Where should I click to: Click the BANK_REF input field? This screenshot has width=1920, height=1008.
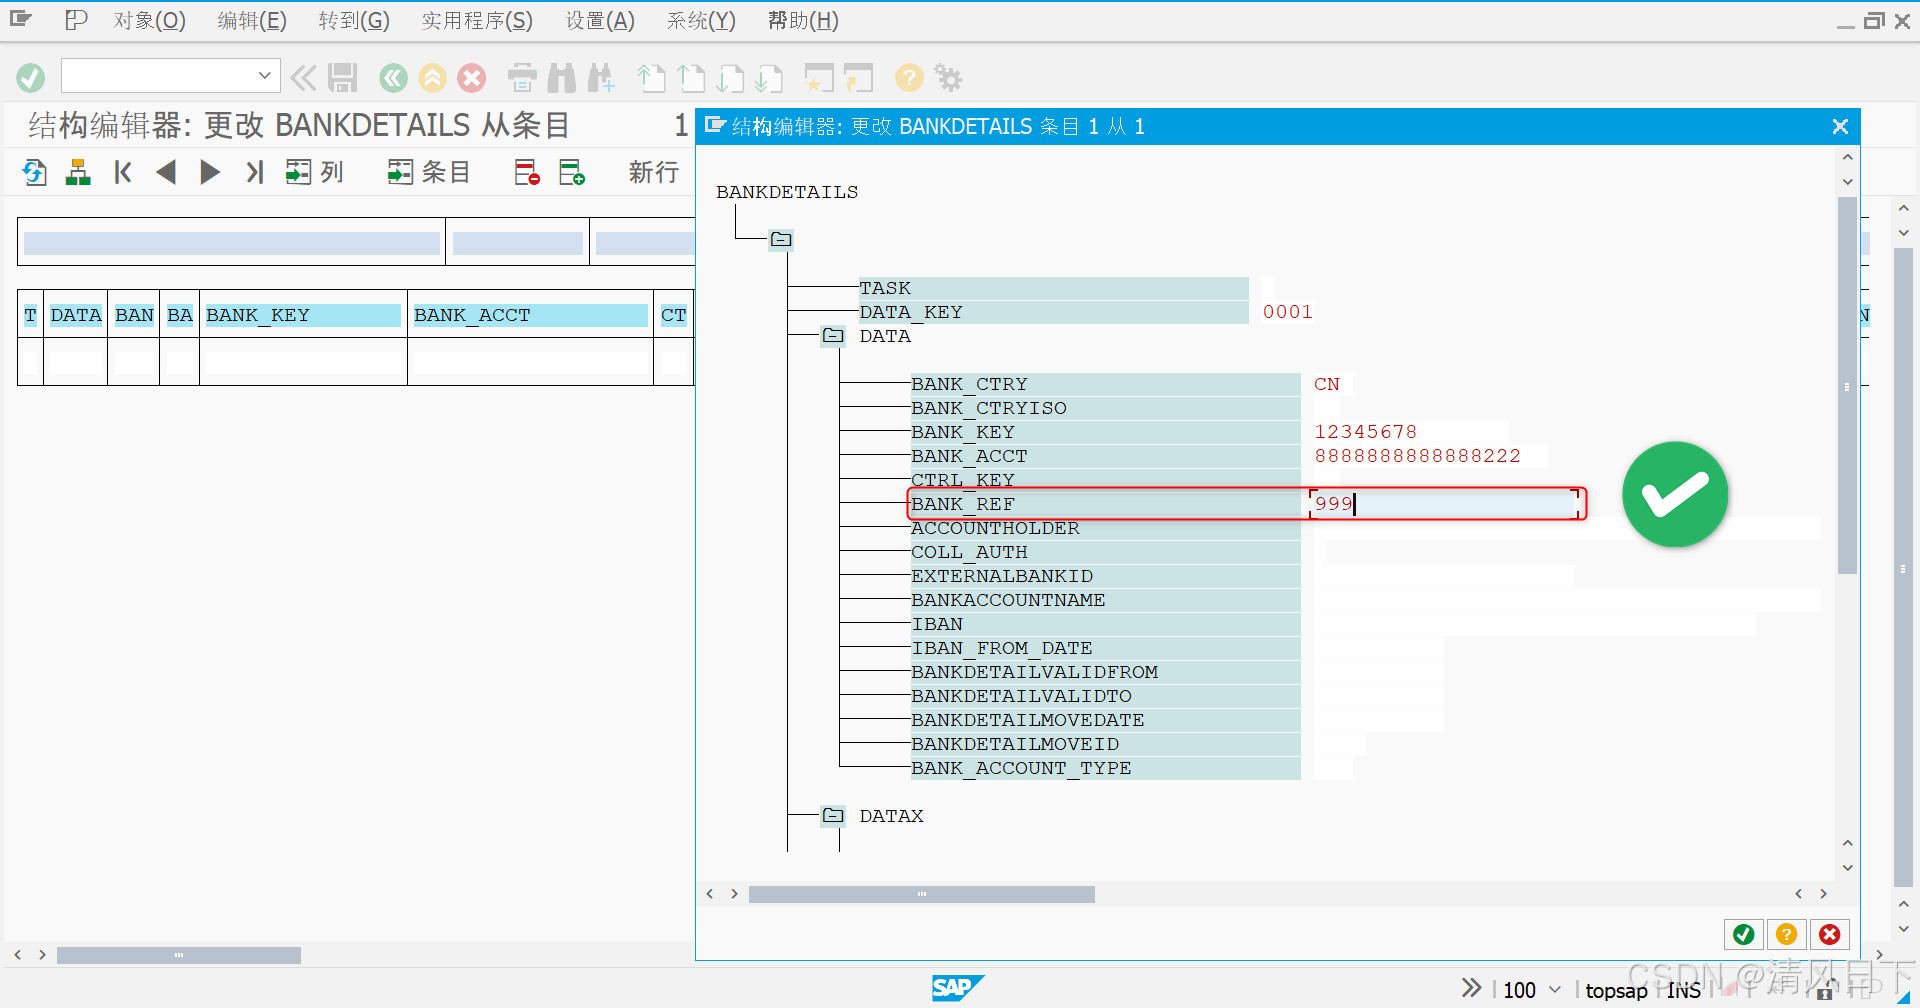(1445, 504)
